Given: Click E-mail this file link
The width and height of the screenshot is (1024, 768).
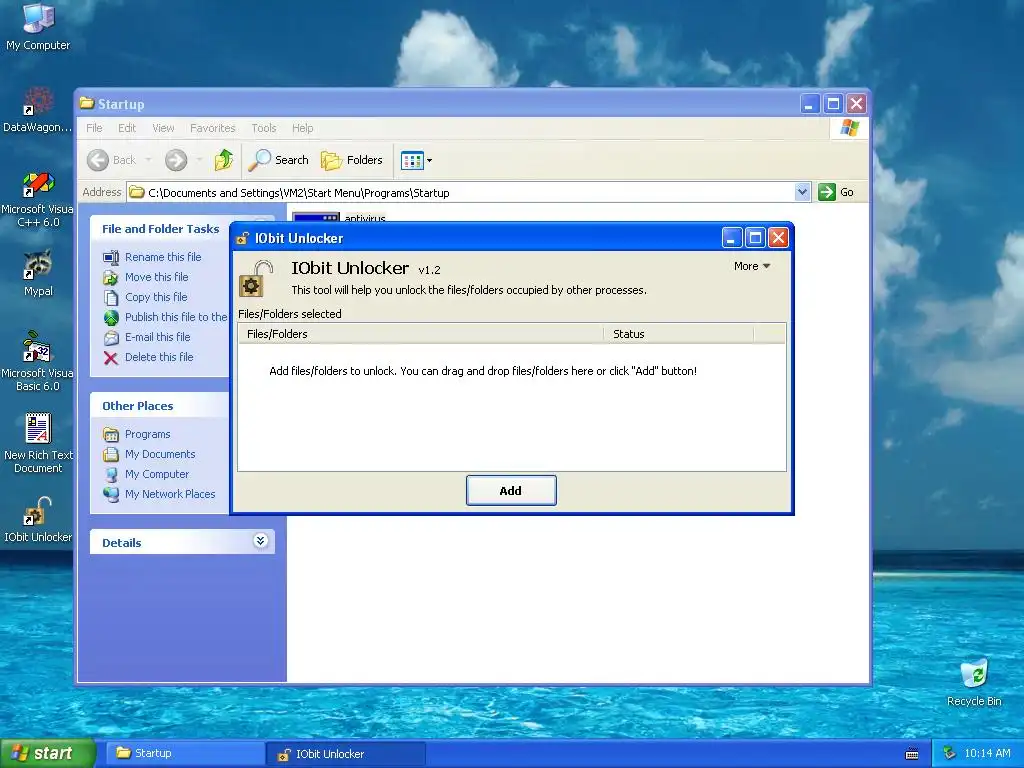Looking at the screenshot, I should click(x=157, y=337).
